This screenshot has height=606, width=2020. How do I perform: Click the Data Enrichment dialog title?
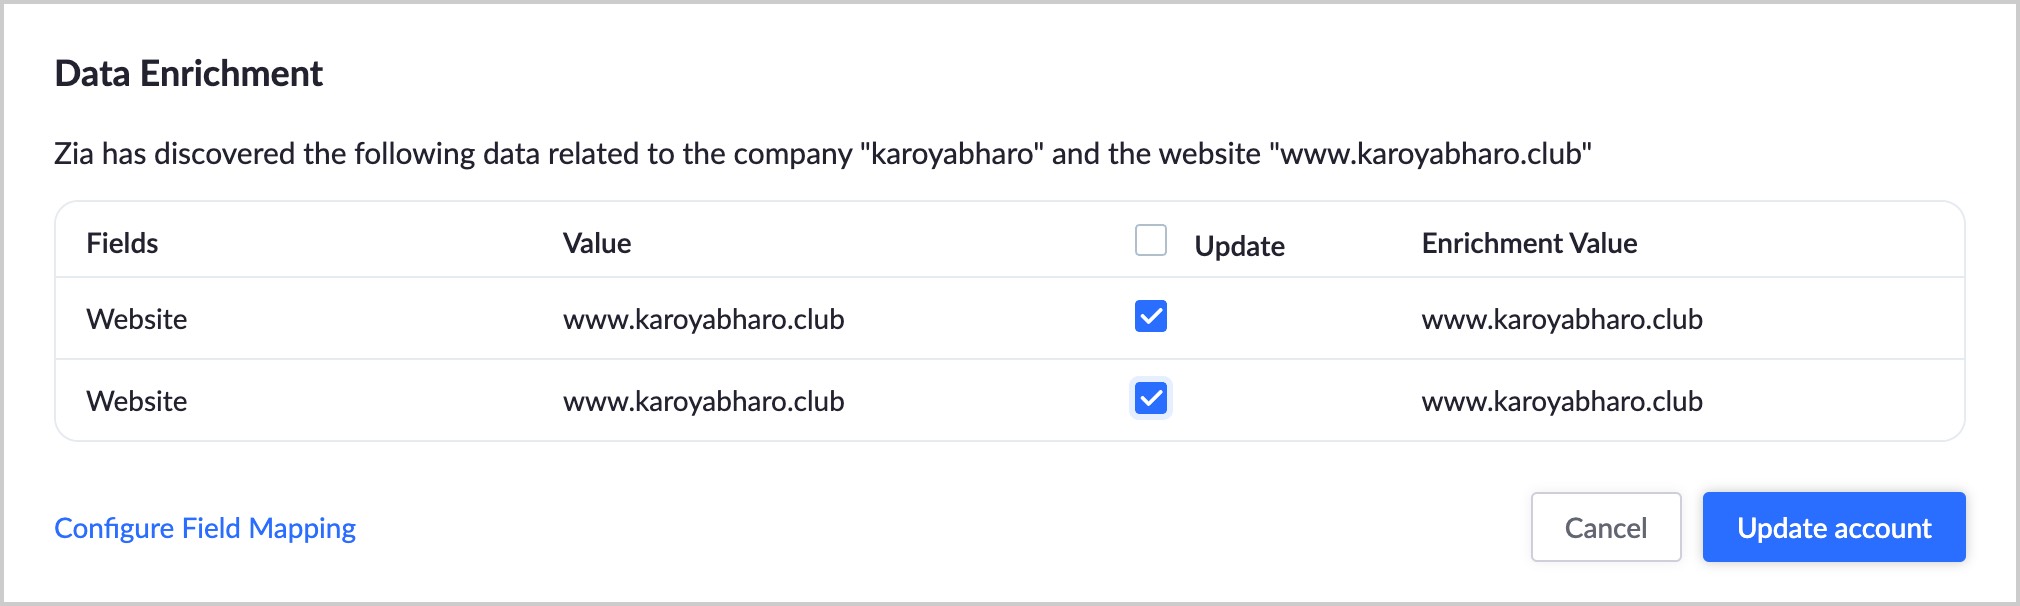coord(189,74)
